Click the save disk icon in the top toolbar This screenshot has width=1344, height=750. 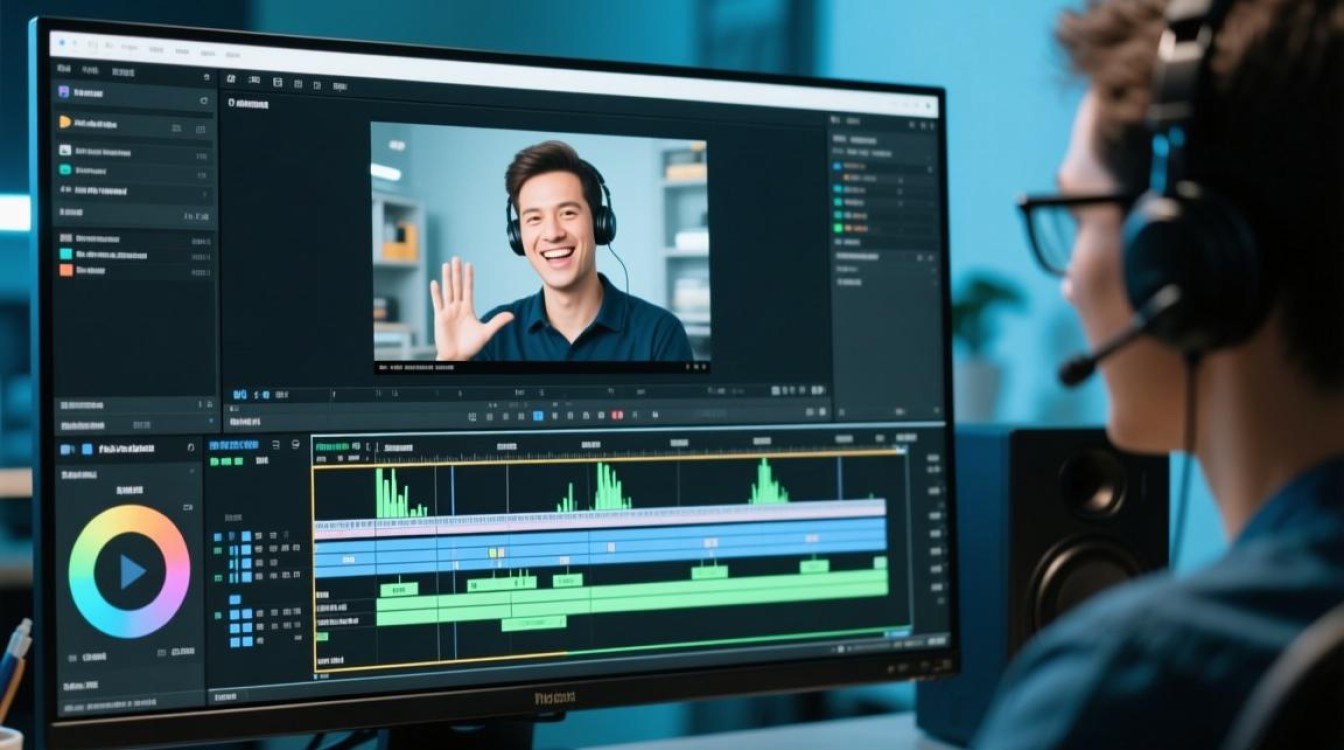pos(277,82)
